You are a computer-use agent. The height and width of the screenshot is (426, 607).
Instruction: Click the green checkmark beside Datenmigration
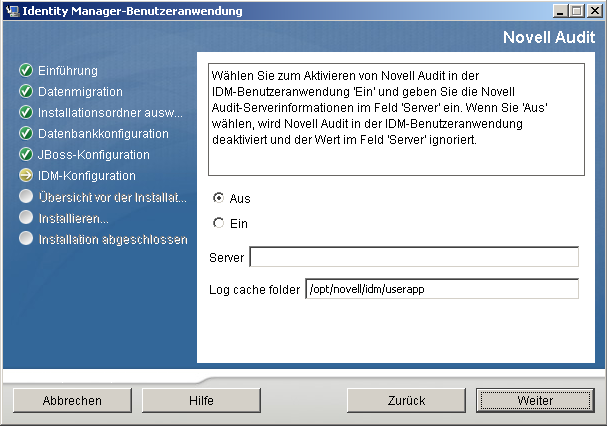[26, 91]
